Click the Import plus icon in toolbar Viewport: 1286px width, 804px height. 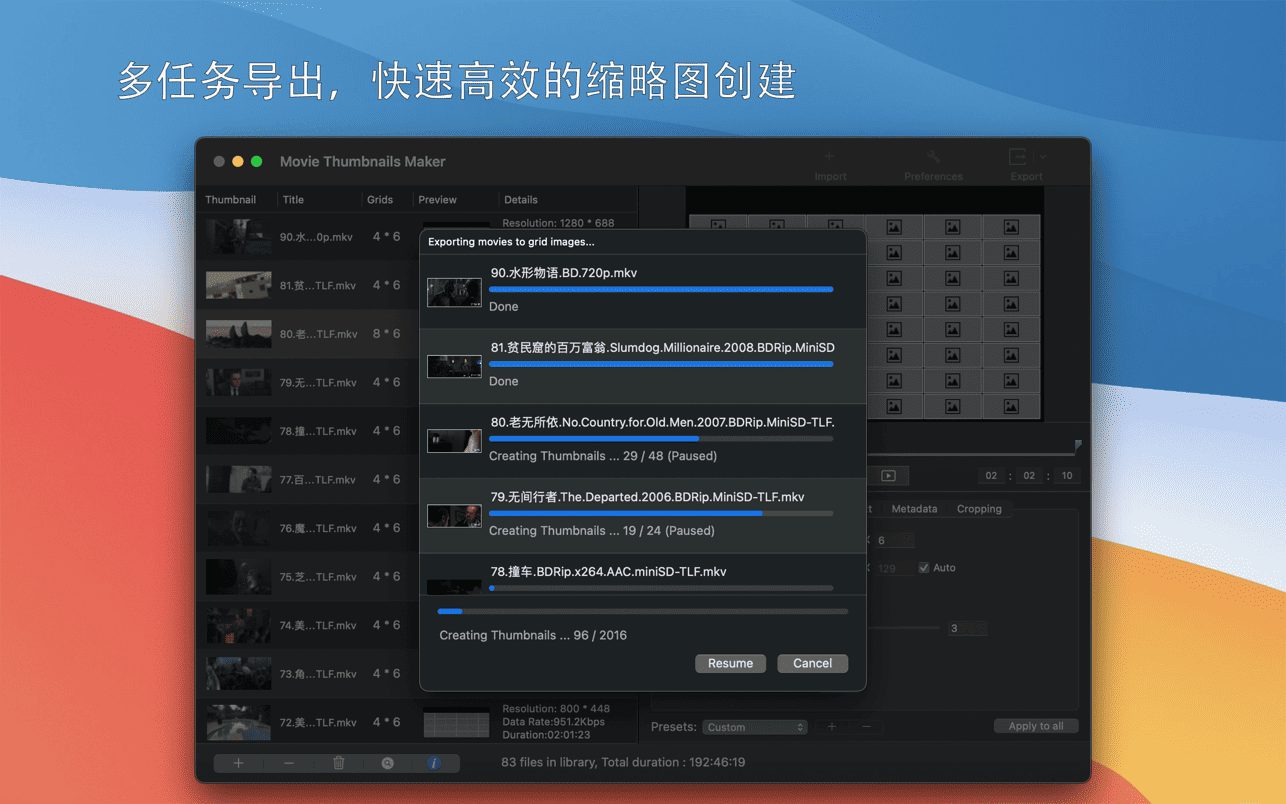click(x=829, y=157)
